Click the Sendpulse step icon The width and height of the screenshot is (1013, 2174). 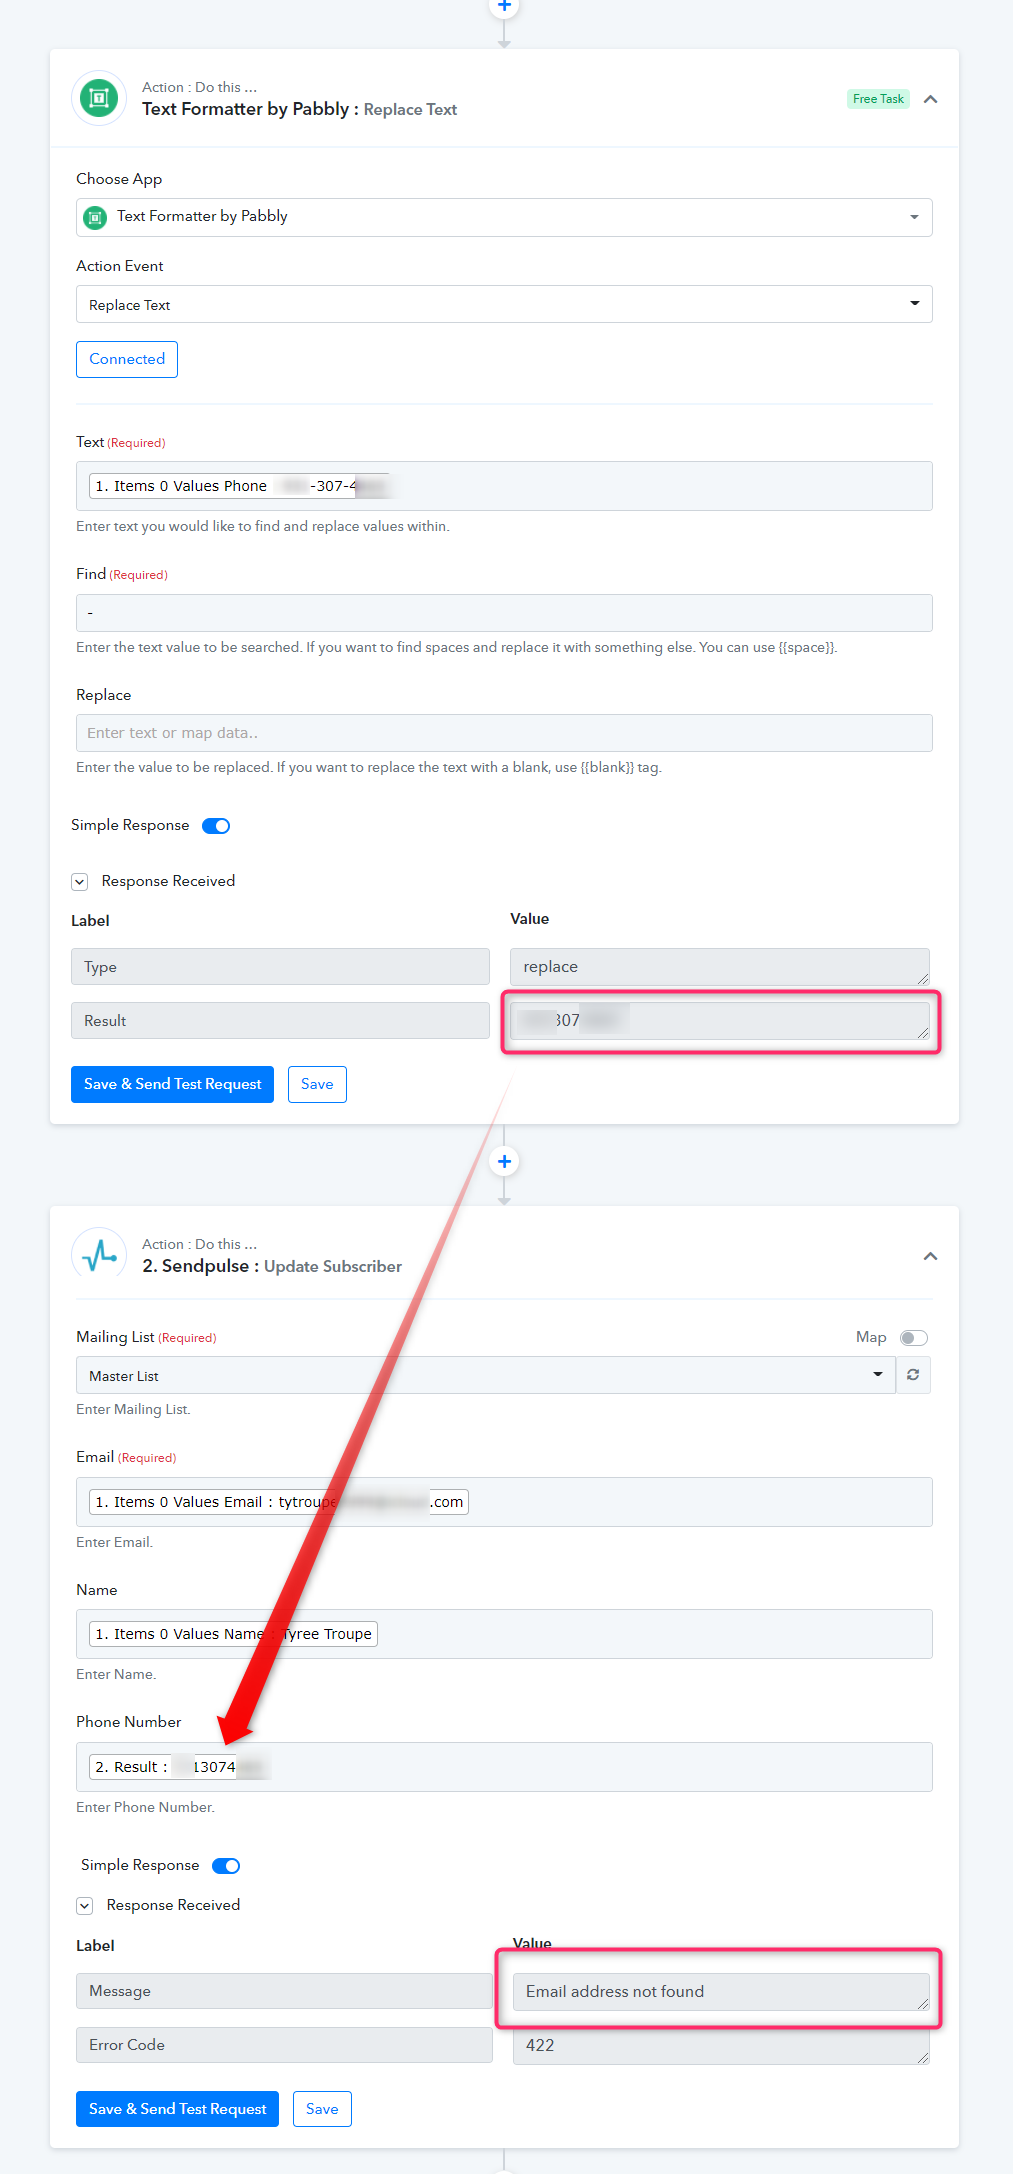tap(99, 1254)
